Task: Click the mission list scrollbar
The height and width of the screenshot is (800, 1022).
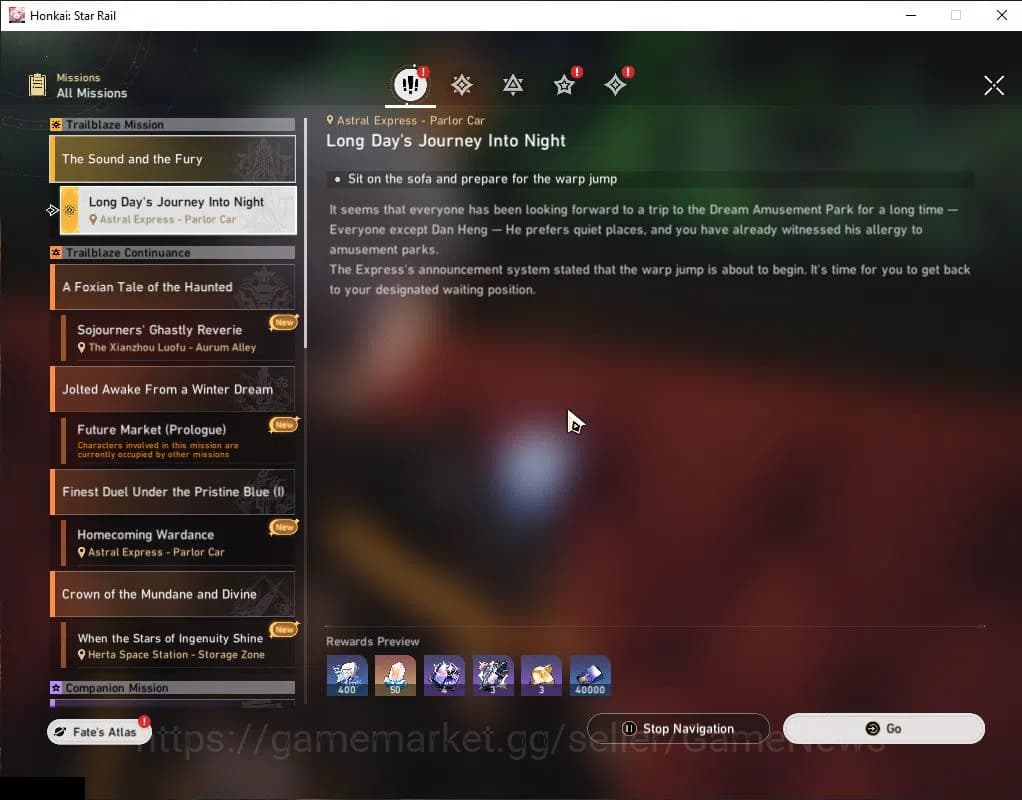Action: tap(305, 233)
